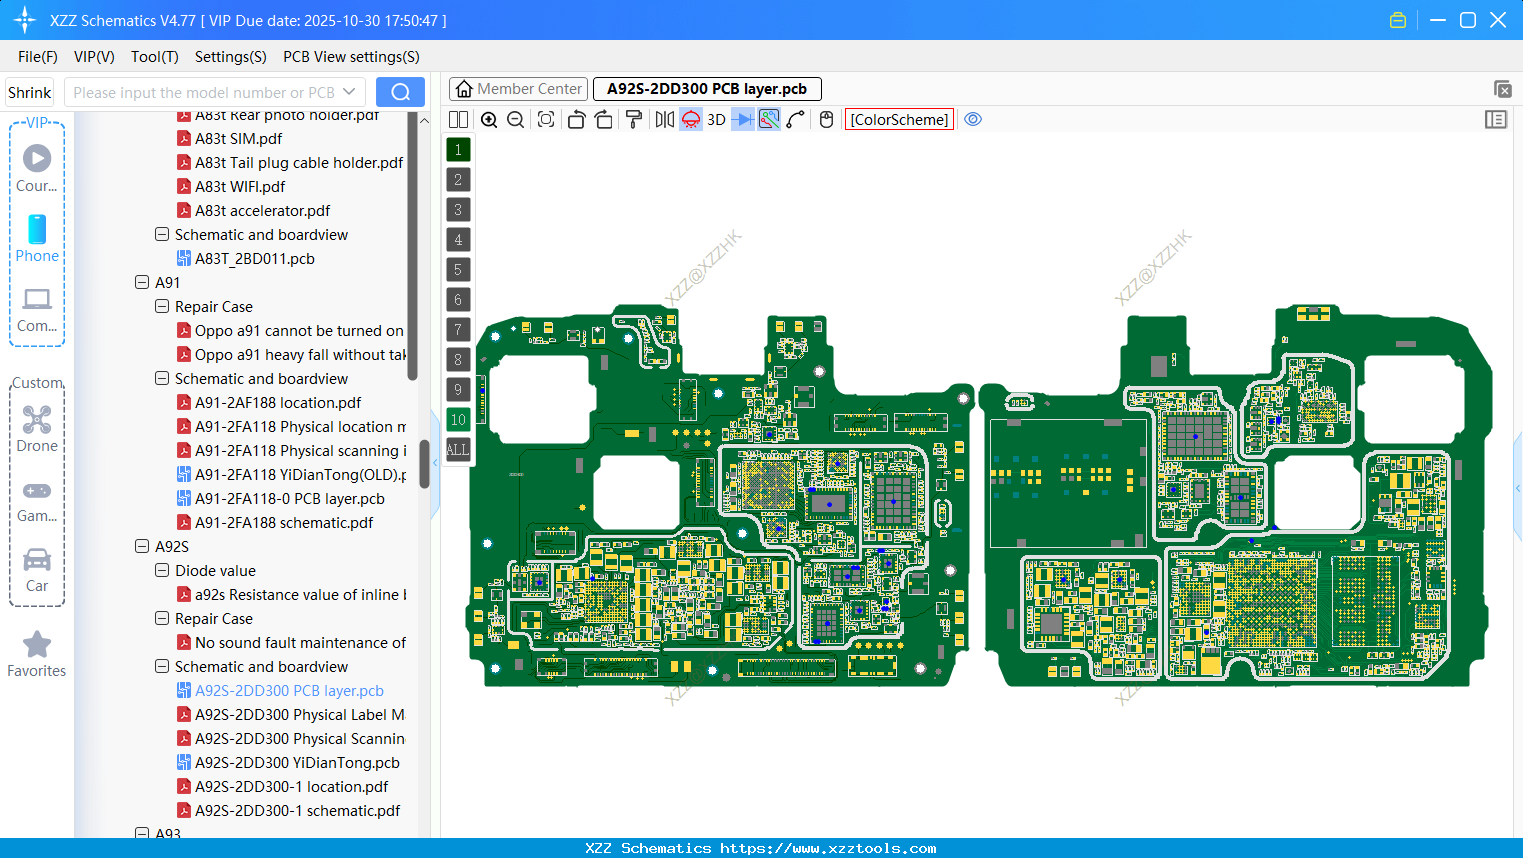Open the paint brush coloring tool

click(x=632, y=119)
